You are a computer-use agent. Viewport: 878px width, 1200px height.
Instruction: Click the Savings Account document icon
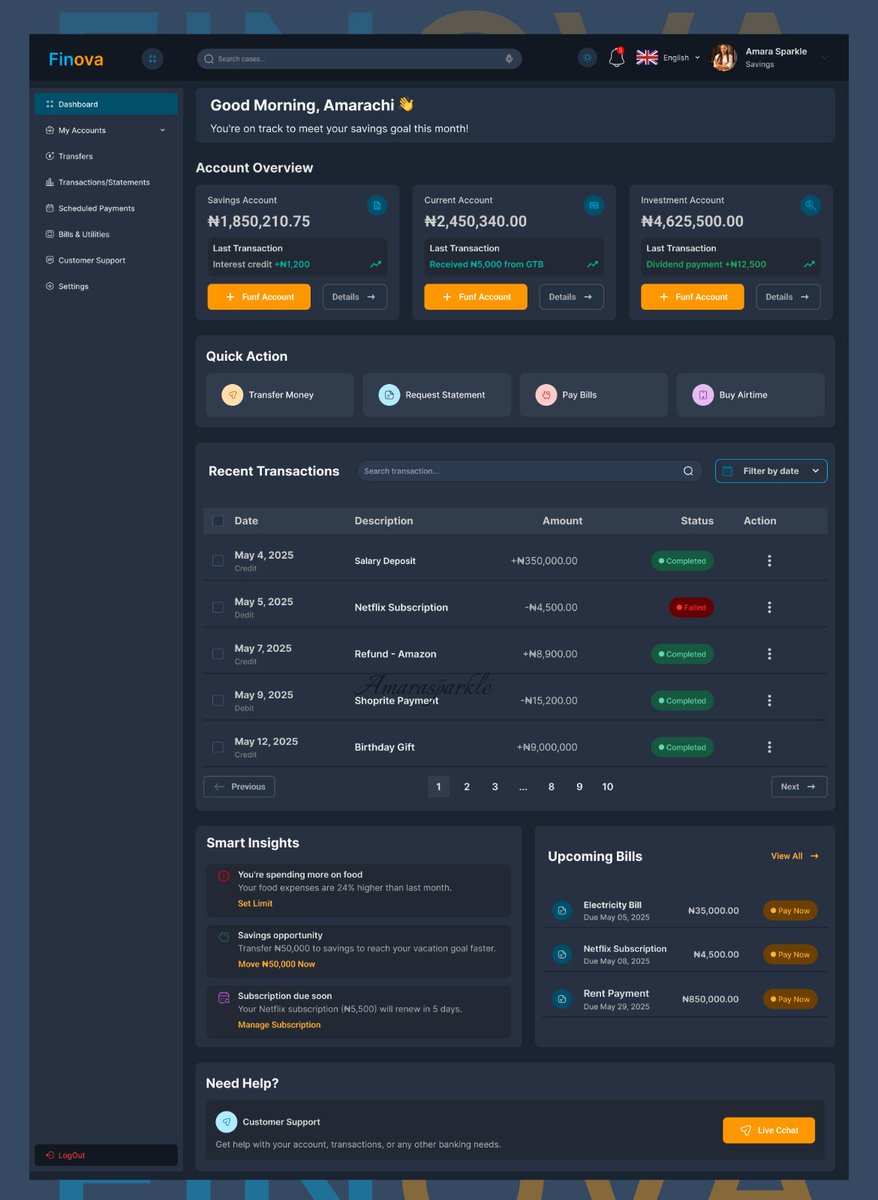tap(377, 205)
